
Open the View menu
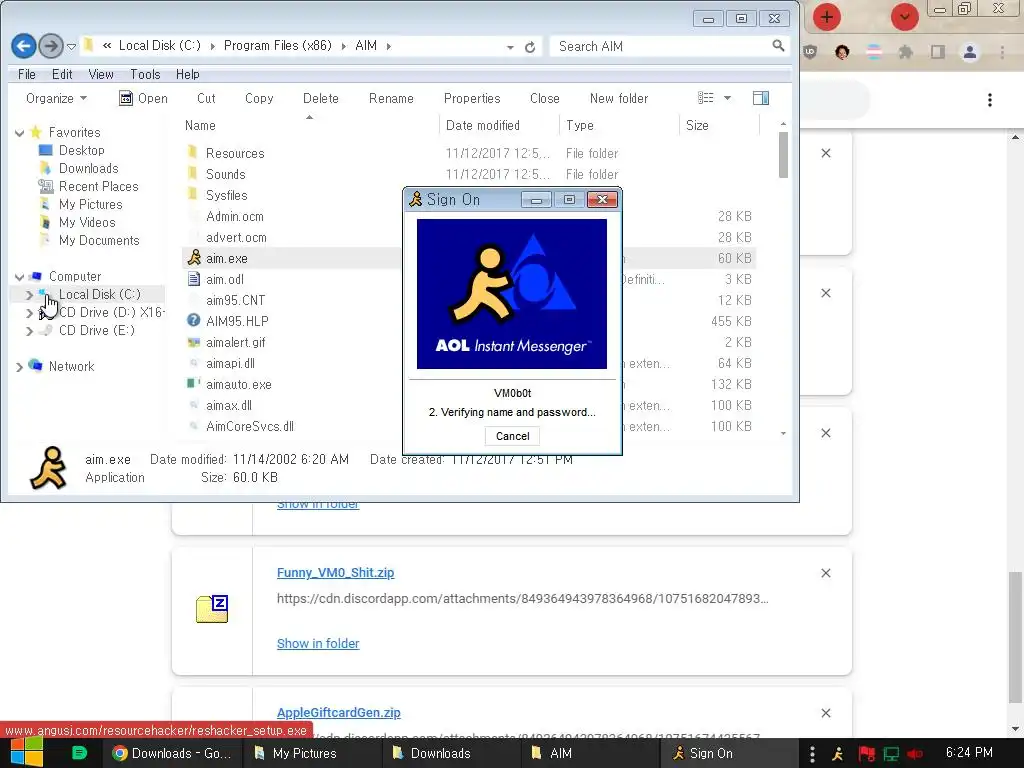pos(101,74)
